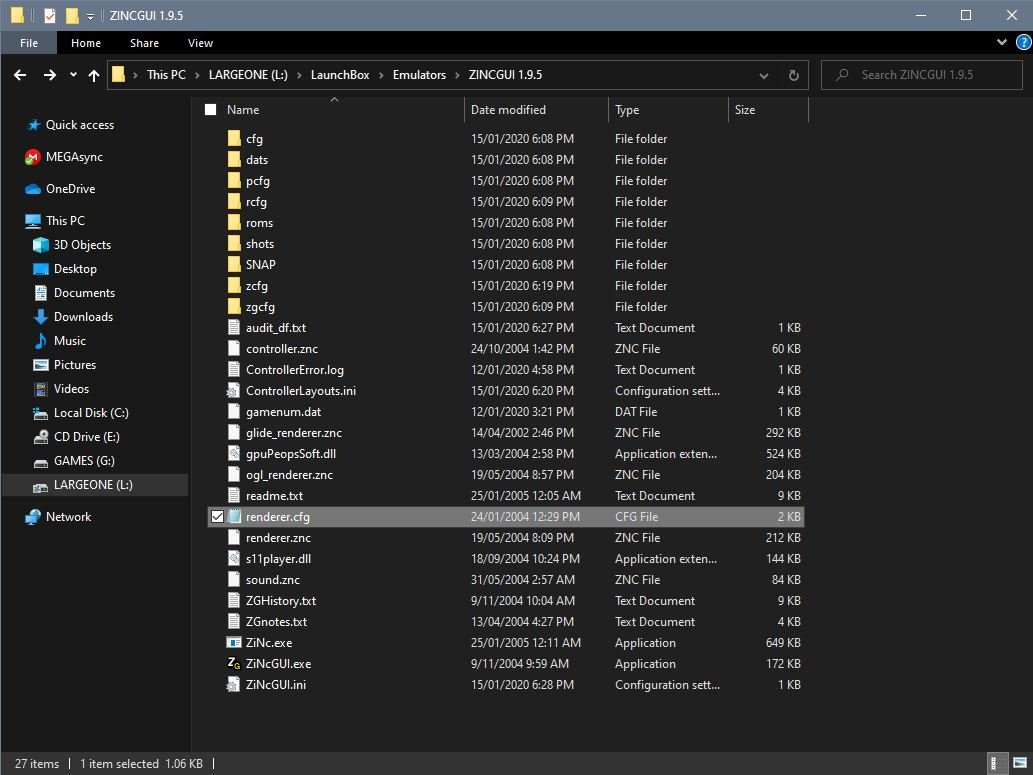The width and height of the screenshot is (1033, 775).
Task: Expand the chevron after Emulators in address bar
Action: 457,75
